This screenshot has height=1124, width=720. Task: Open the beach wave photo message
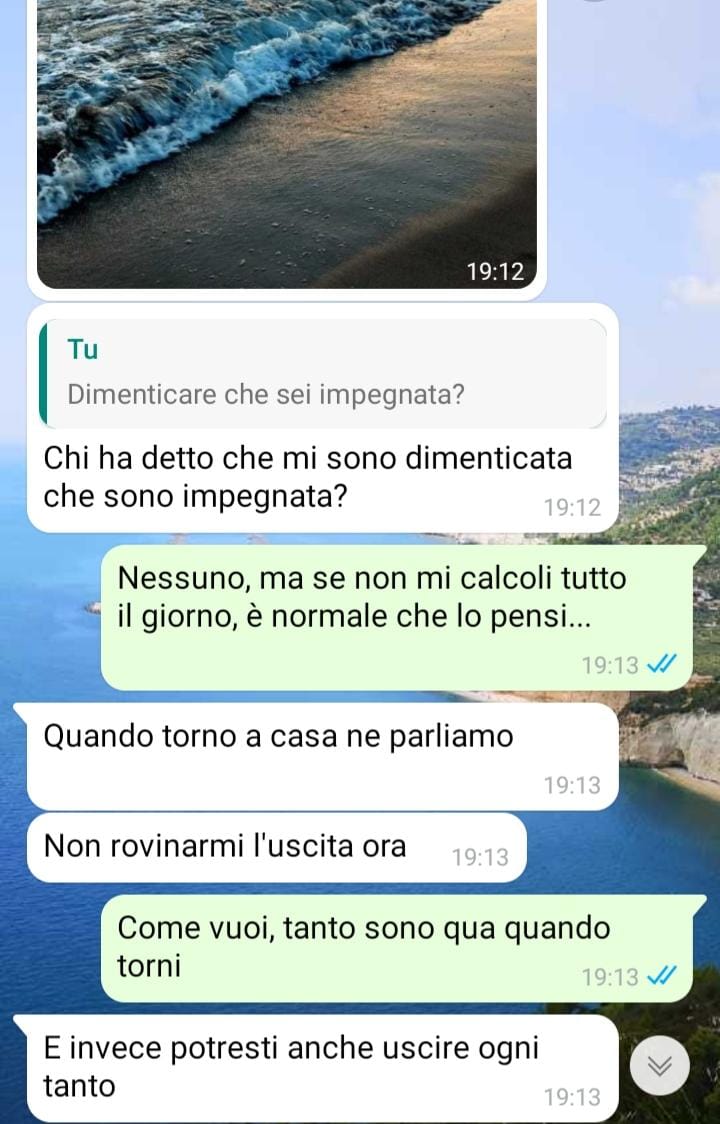point(287,143)
